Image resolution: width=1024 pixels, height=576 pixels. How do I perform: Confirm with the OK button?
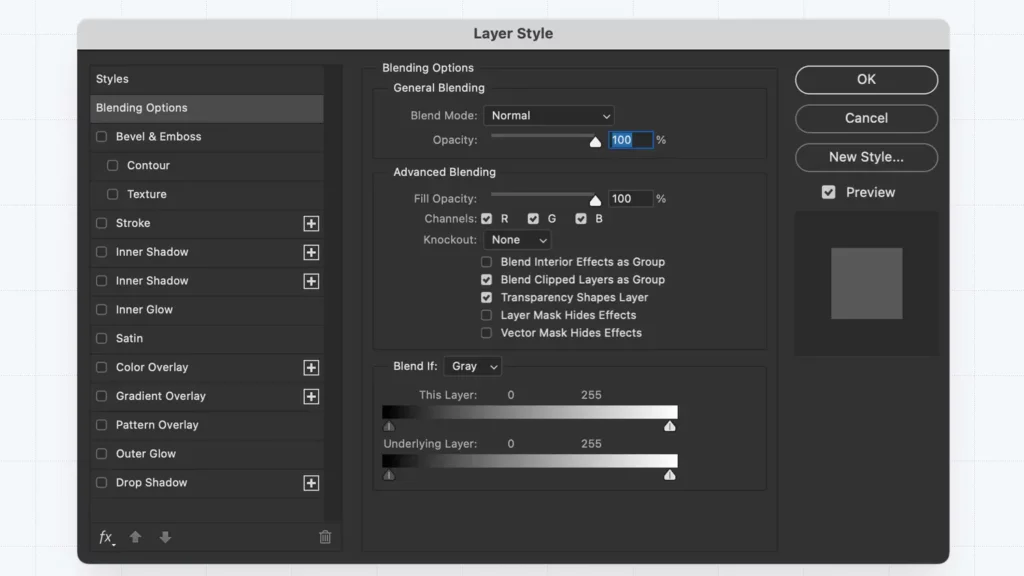[866, 80]
